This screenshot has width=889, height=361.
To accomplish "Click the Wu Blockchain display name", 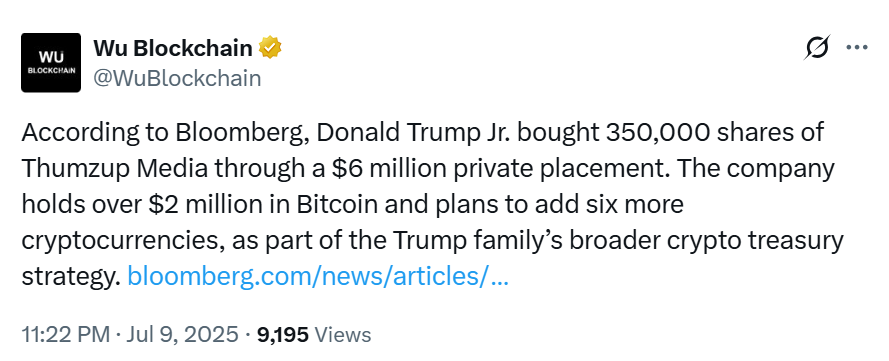I will point(173,48).
